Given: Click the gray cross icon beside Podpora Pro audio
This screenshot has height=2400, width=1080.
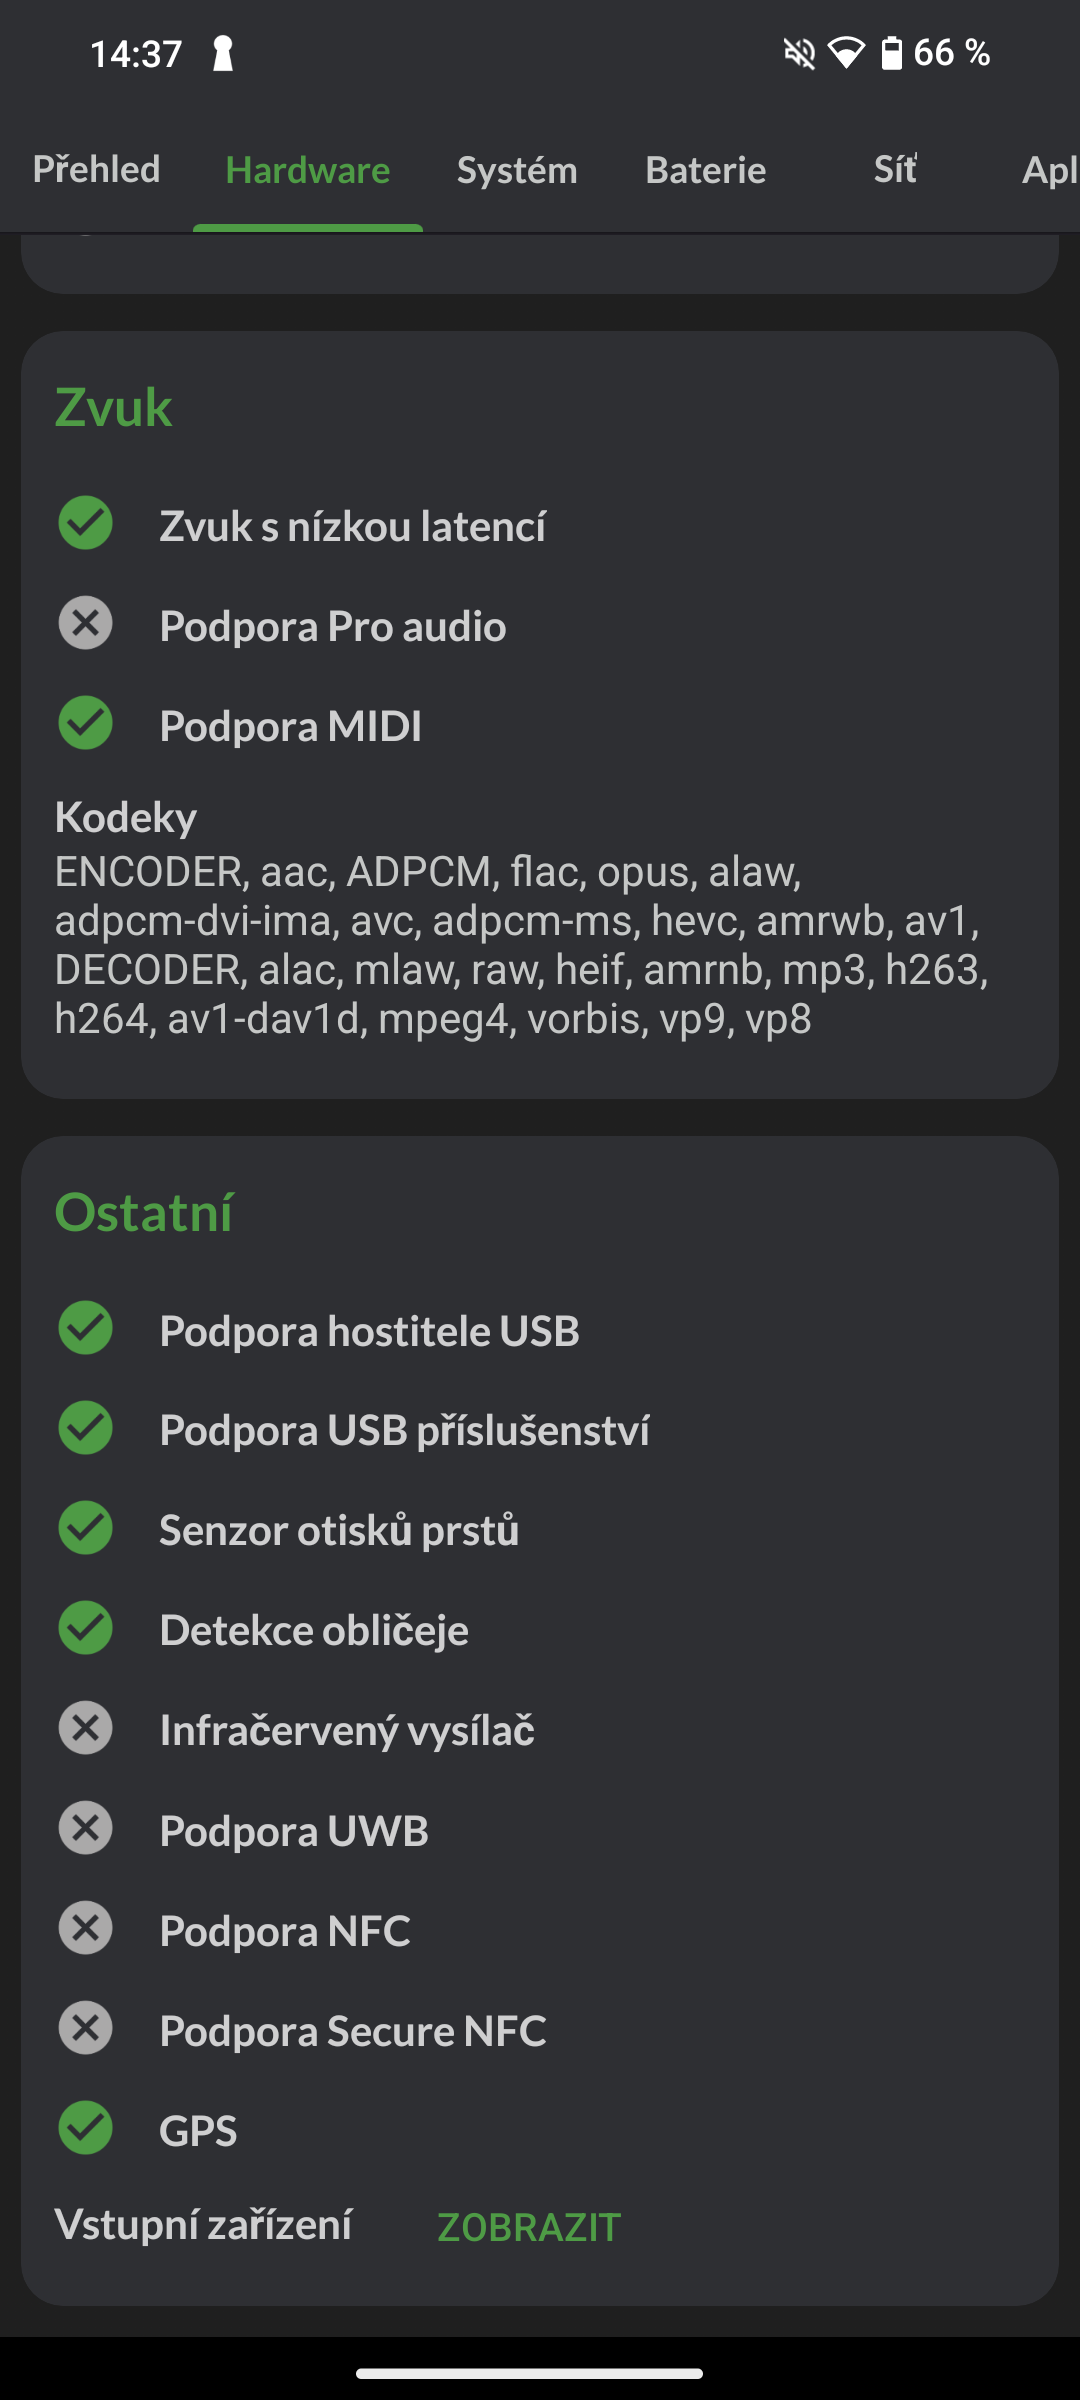Looking at the screenshot, I should (x=85, y=624).
